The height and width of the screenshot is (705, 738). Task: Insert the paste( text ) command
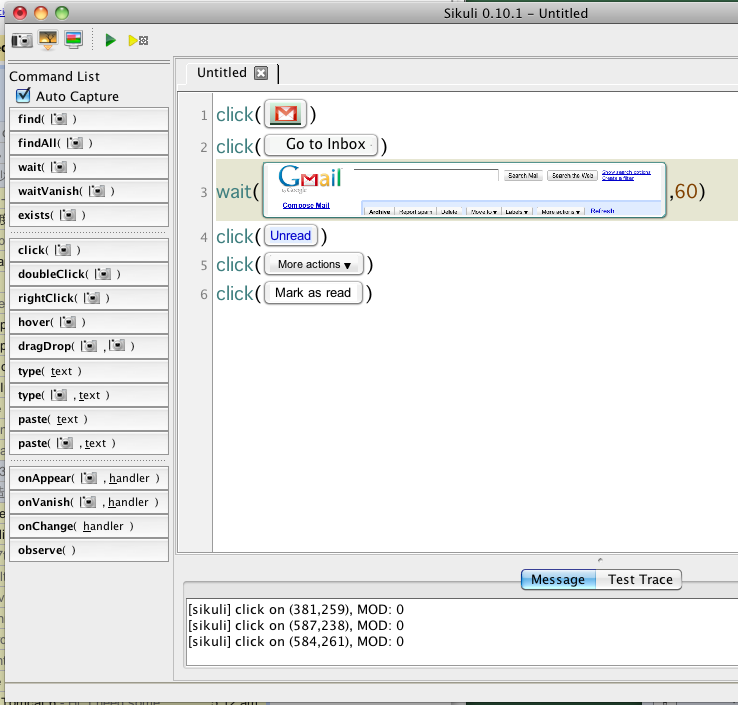pos(89,419)
